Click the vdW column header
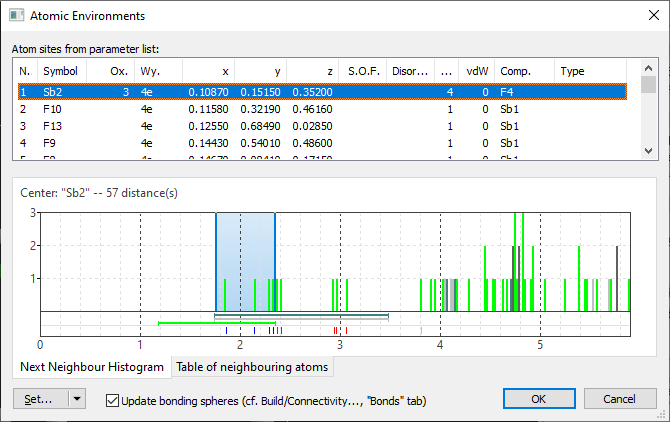Screen dimensions: 670x422 coord(476,72)
